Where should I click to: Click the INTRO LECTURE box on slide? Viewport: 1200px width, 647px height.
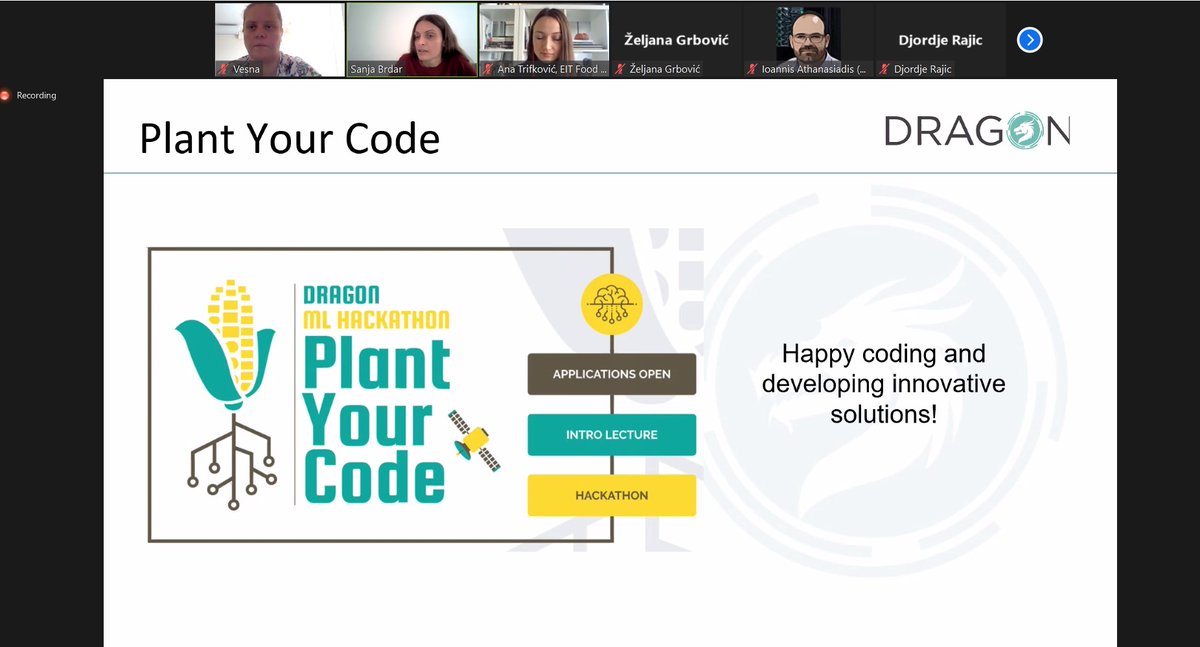(611, 435)
